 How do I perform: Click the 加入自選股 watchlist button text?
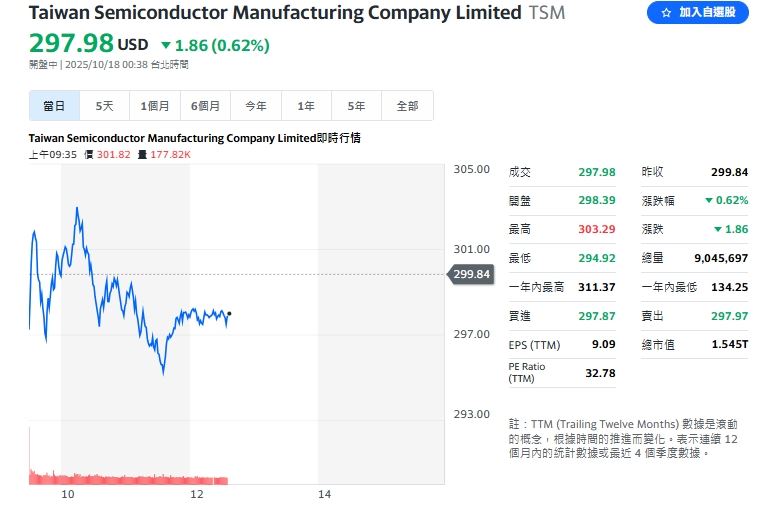707,13
